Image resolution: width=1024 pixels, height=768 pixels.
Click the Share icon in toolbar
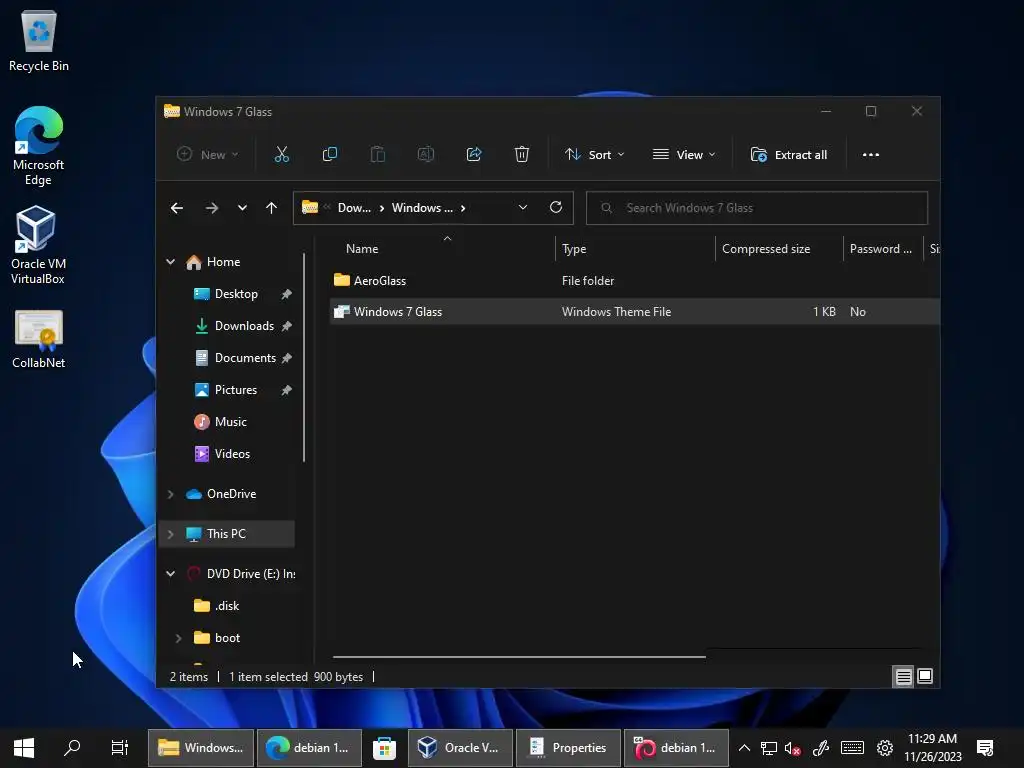click(474, 155)
